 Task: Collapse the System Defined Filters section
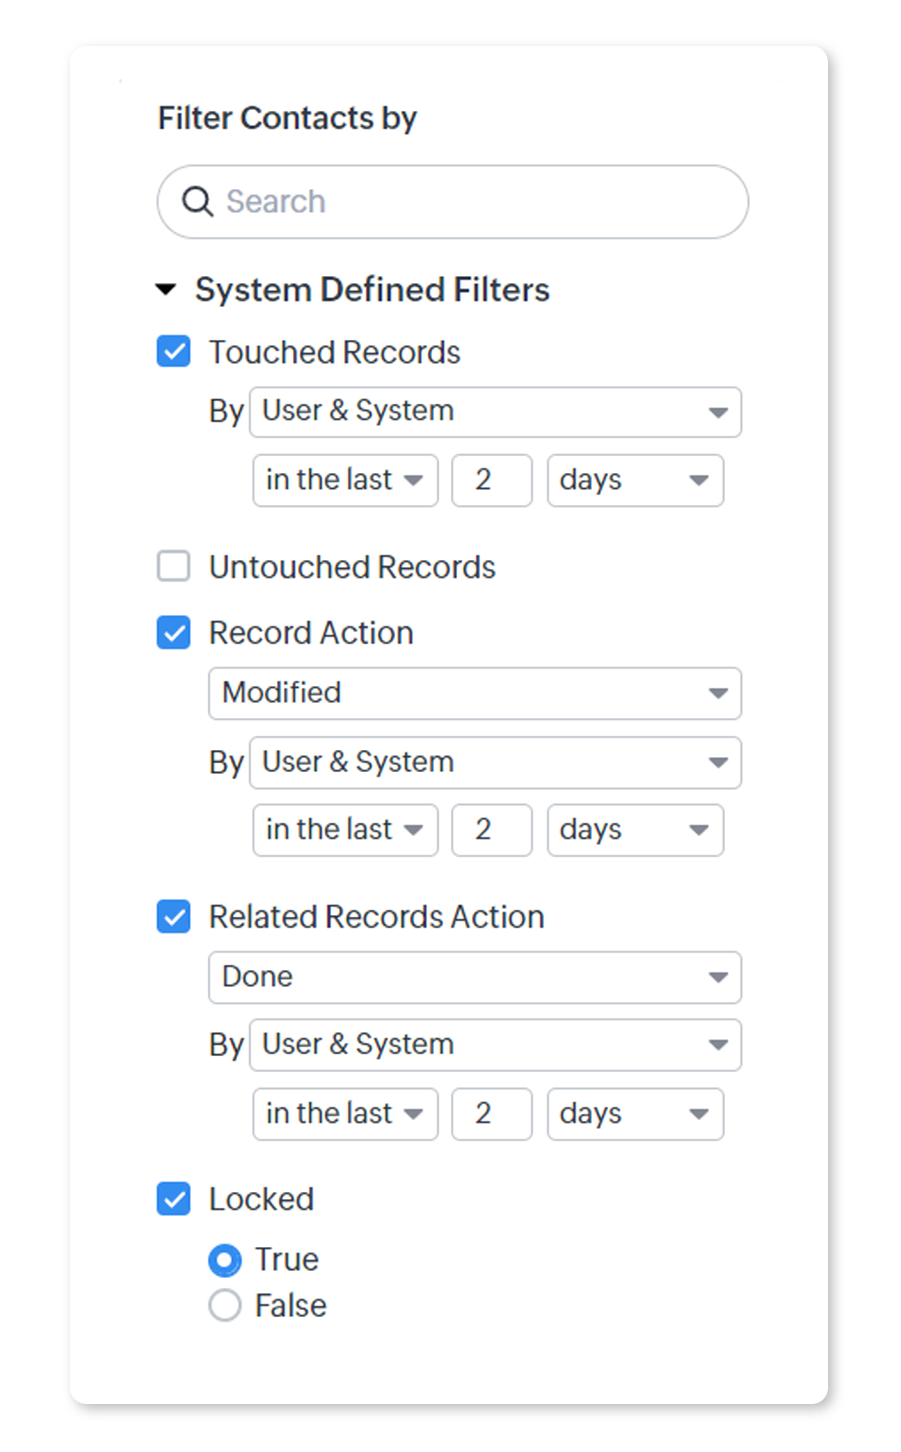click(166, 290)
